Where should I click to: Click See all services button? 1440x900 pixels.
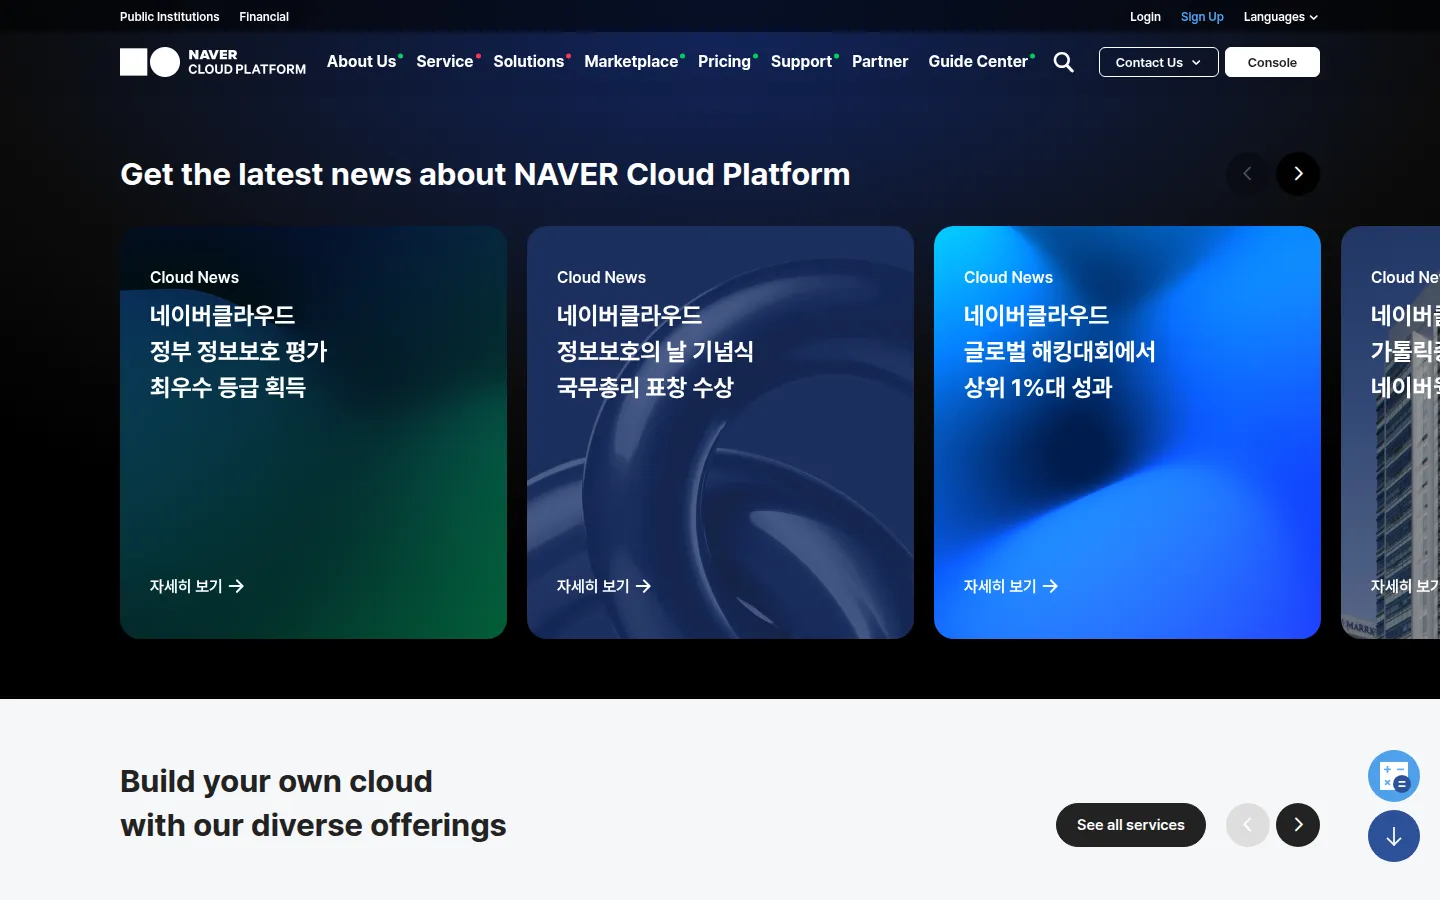(x=1131, y=825)
